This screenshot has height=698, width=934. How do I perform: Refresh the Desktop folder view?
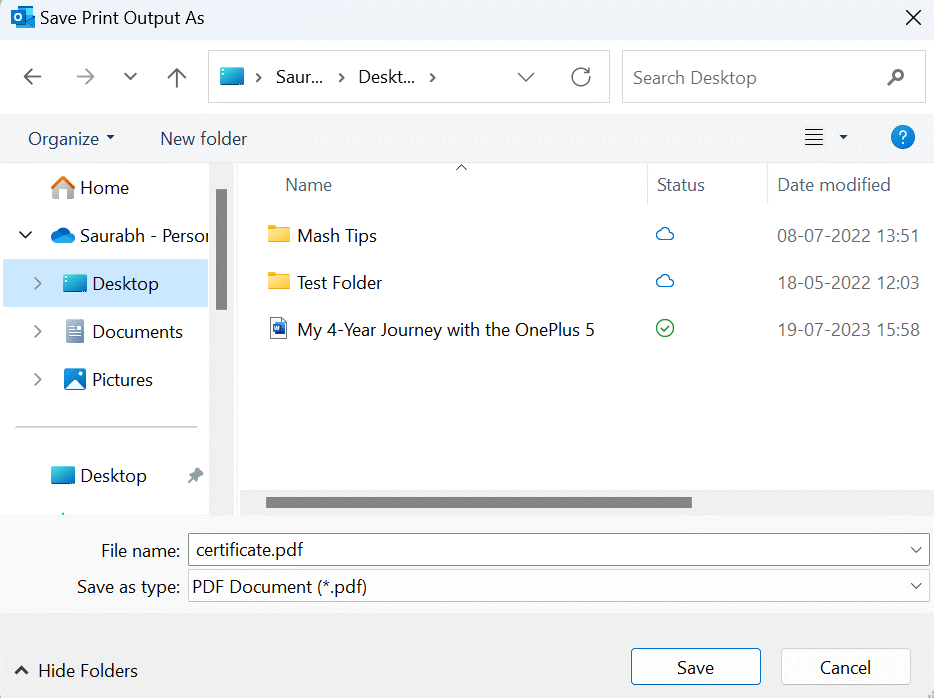coord(581,77)
